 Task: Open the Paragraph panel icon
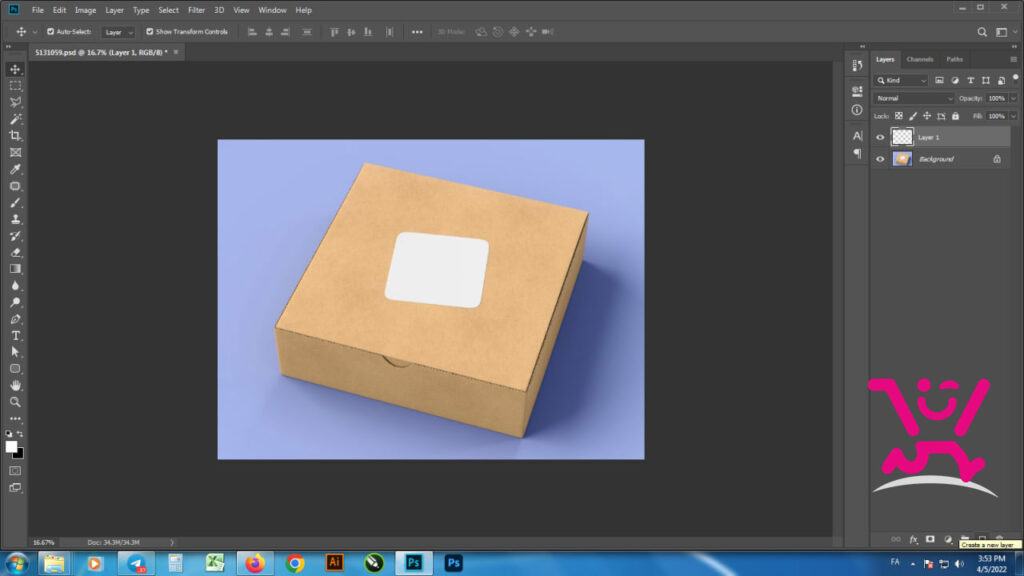point(857,154)
